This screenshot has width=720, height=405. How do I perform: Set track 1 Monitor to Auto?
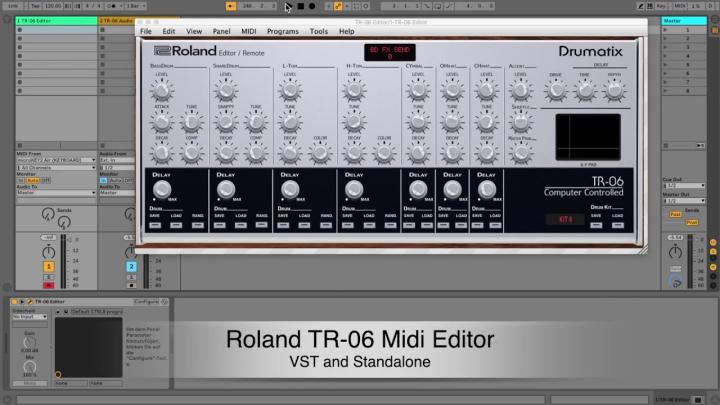[x=33, y=180]
